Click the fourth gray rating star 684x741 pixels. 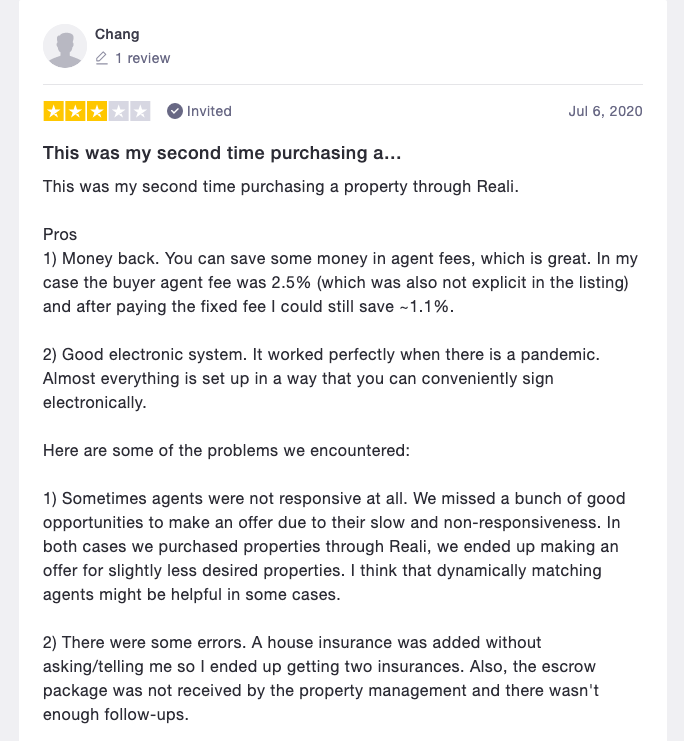point(119,111)
